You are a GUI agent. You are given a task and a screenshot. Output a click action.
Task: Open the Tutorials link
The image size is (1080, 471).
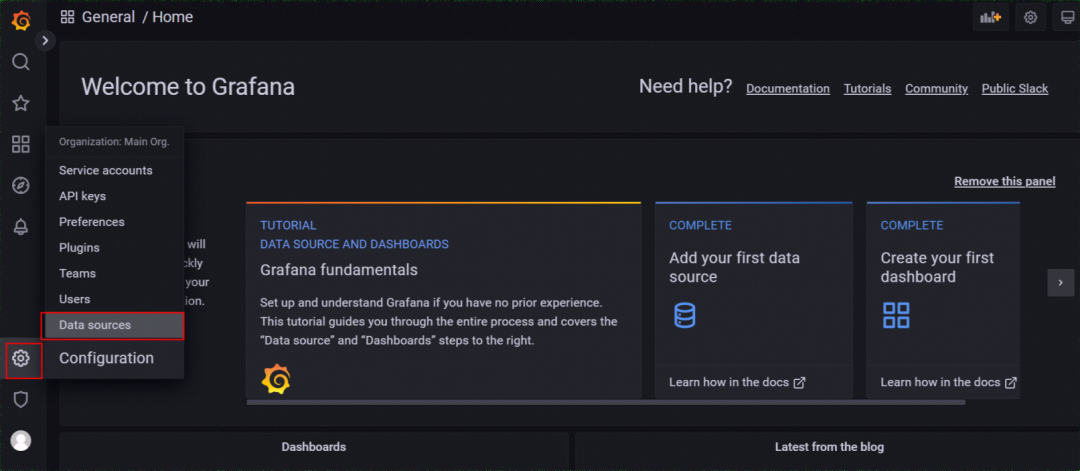point(867,89)
